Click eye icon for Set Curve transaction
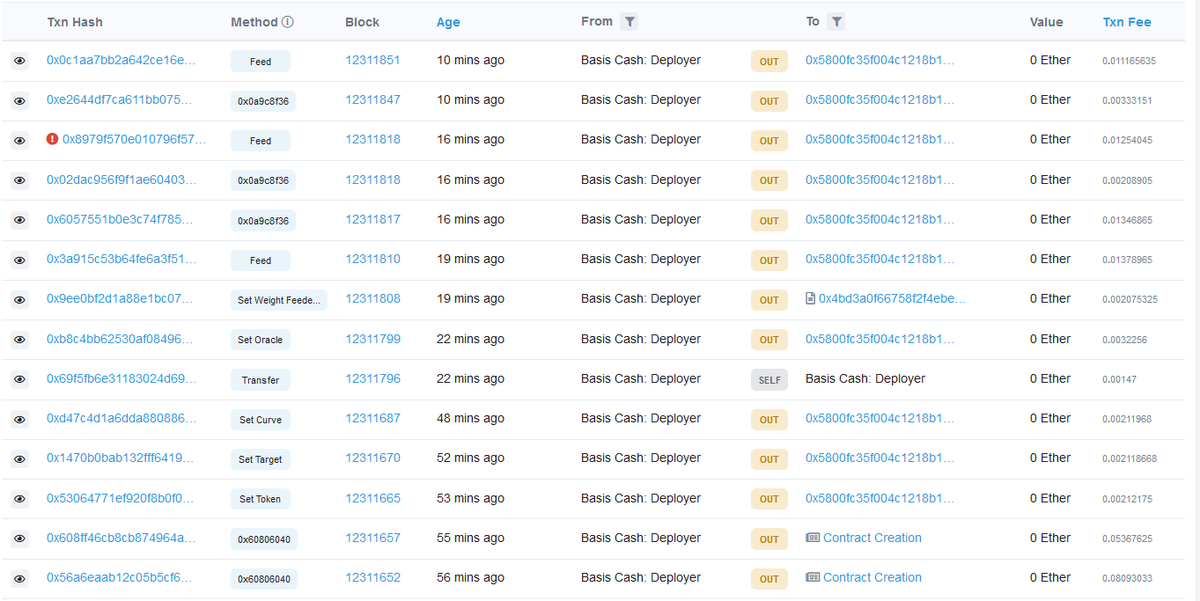The height and width of the screenshot is (601, 1200). tap(19, 420)
